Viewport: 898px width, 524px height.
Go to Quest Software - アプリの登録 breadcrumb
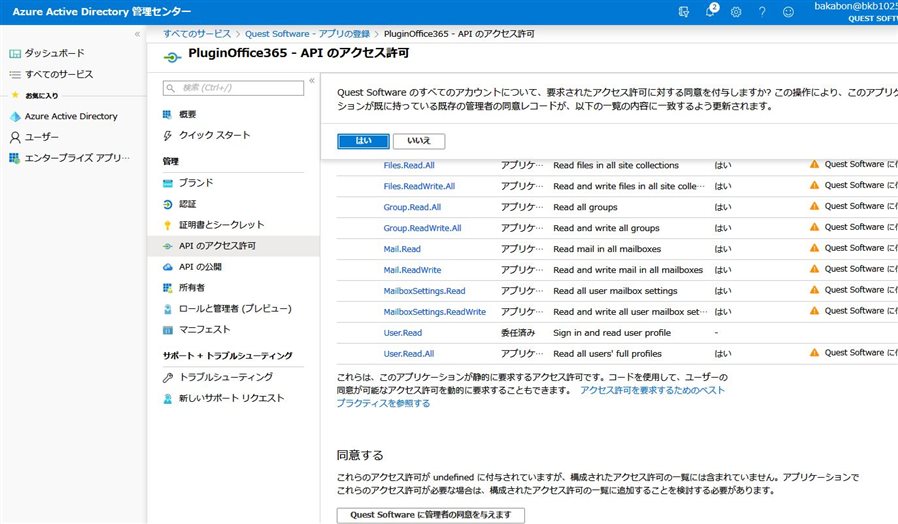point(307,34)
